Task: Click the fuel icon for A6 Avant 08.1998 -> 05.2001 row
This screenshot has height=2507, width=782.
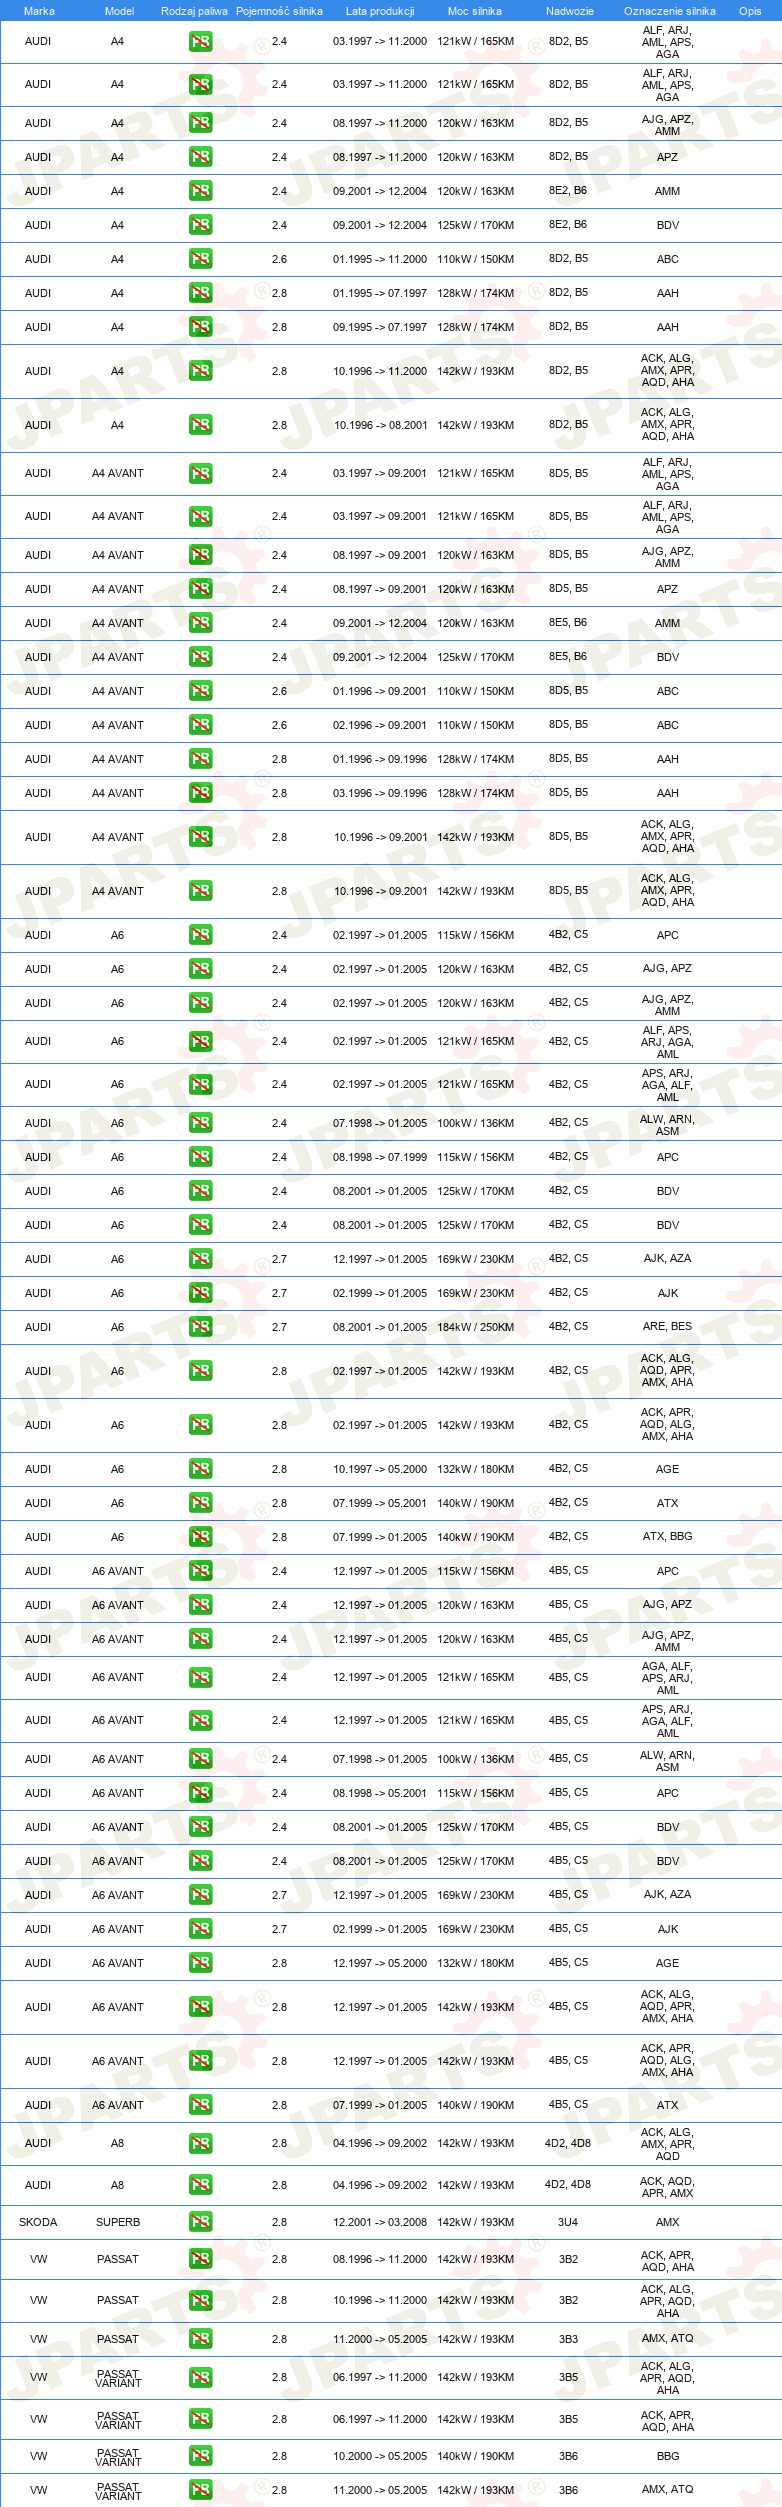Action: point(200,1793)
